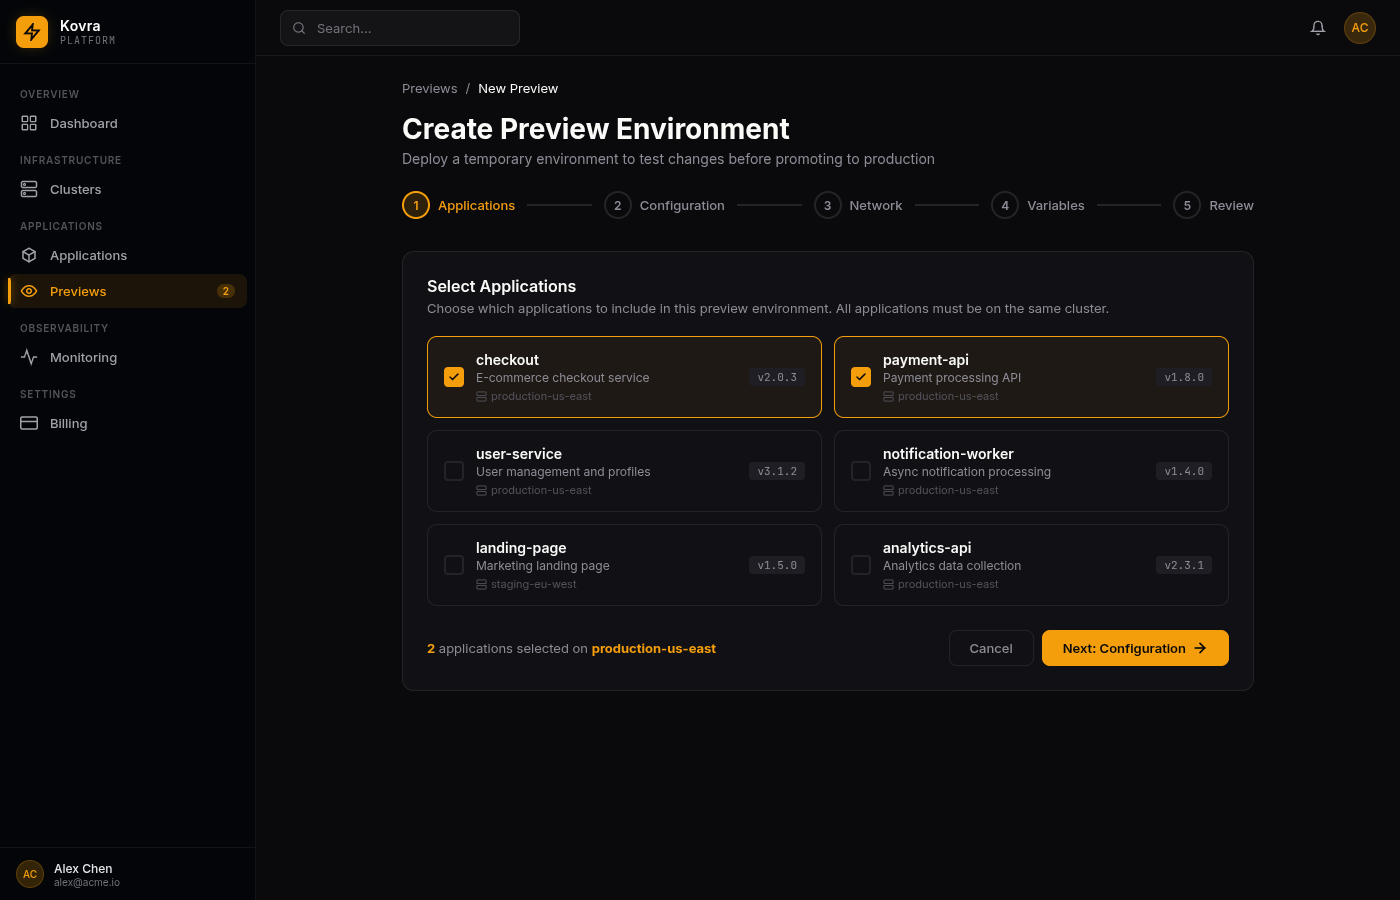Click the search magnifier icon

coord(299,28)
